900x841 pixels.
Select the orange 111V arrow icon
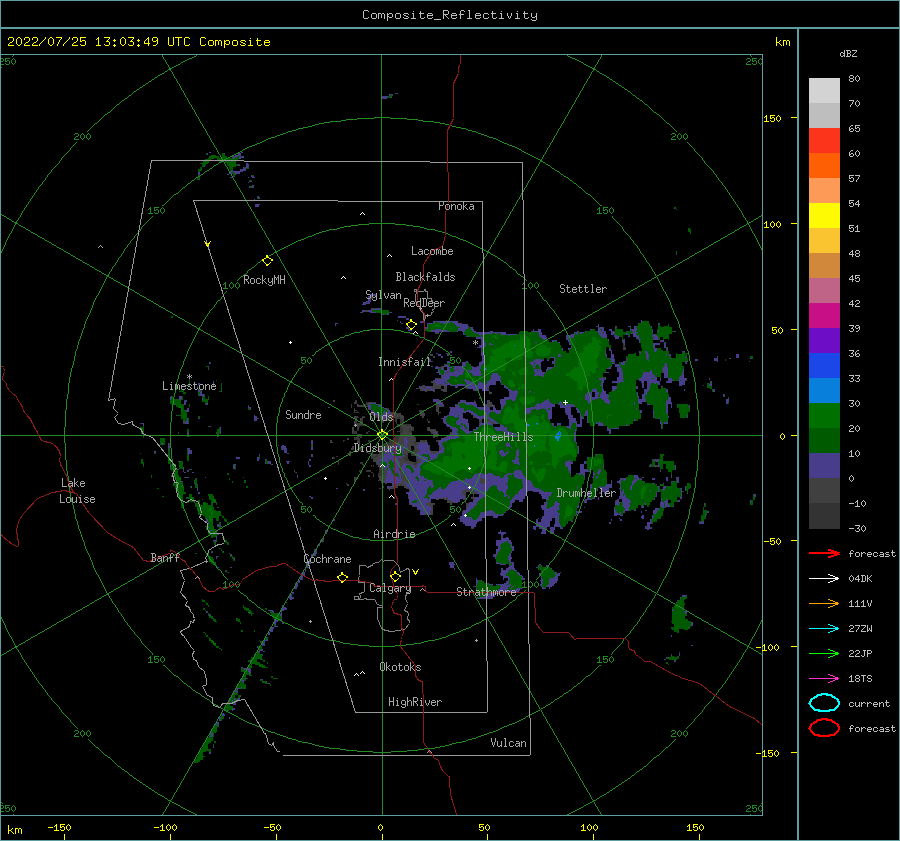(x=824, y=603)
